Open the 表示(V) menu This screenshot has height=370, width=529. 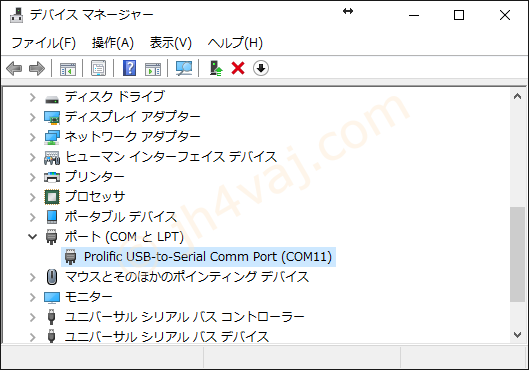click(171, 43)
